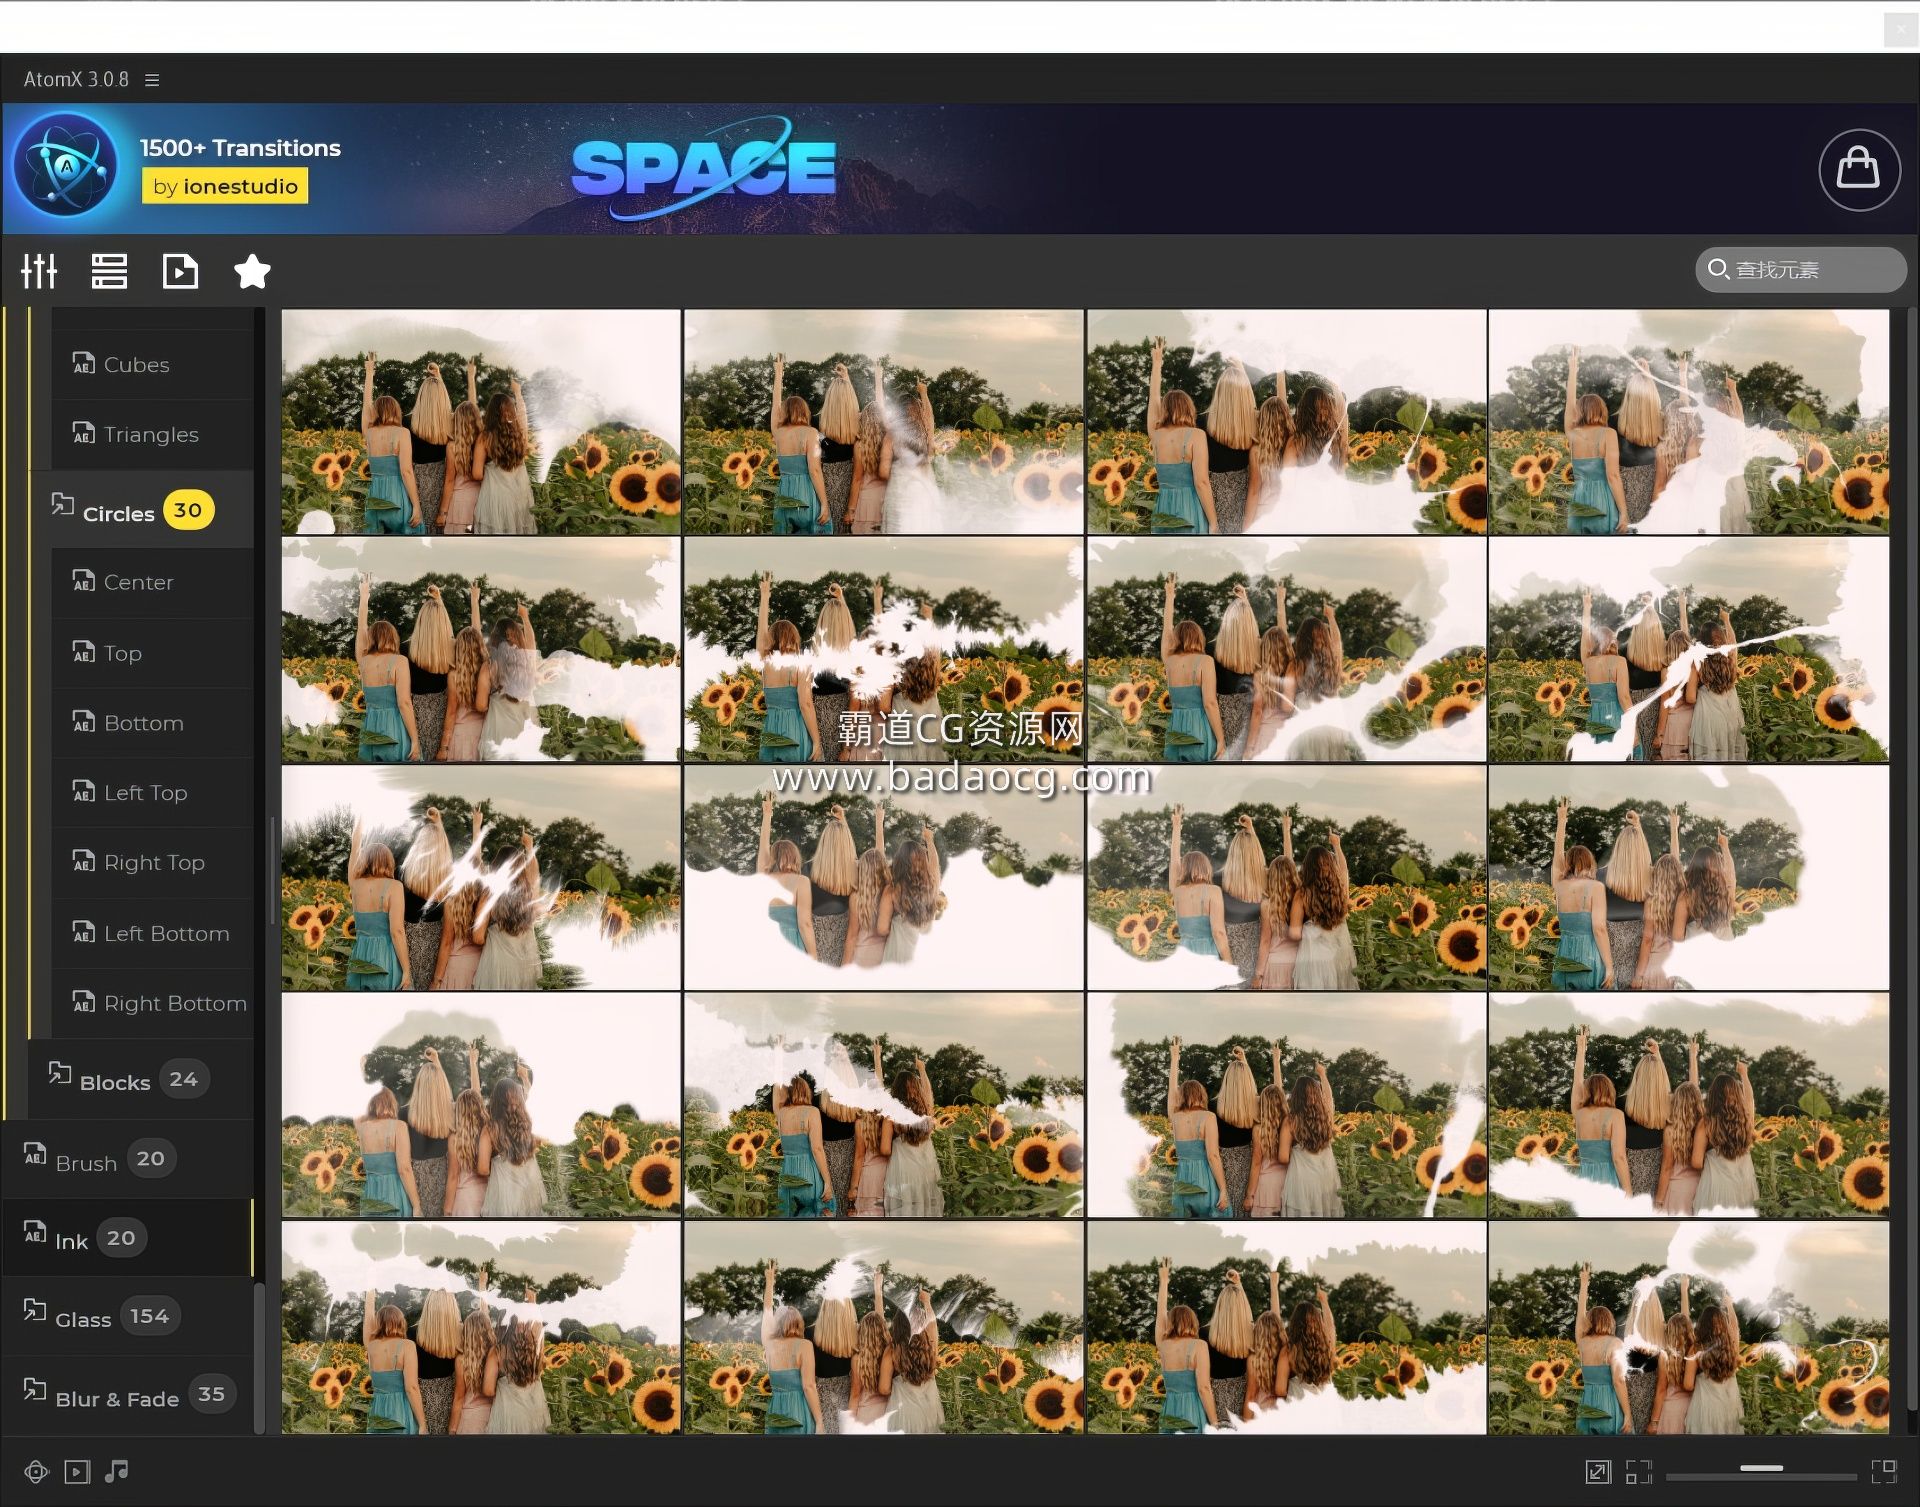Open the Right Top subcategory

152,863
